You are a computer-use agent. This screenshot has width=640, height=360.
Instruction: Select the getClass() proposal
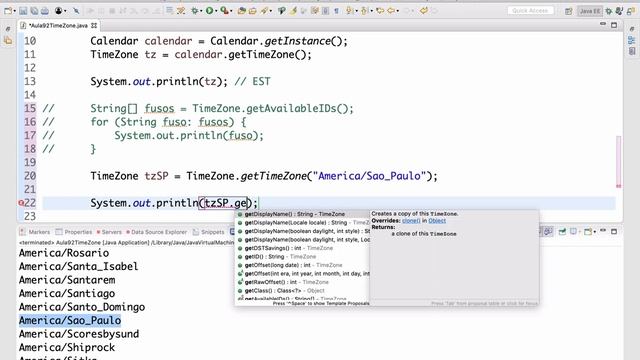pyautogui.click(x=302, y=291)
